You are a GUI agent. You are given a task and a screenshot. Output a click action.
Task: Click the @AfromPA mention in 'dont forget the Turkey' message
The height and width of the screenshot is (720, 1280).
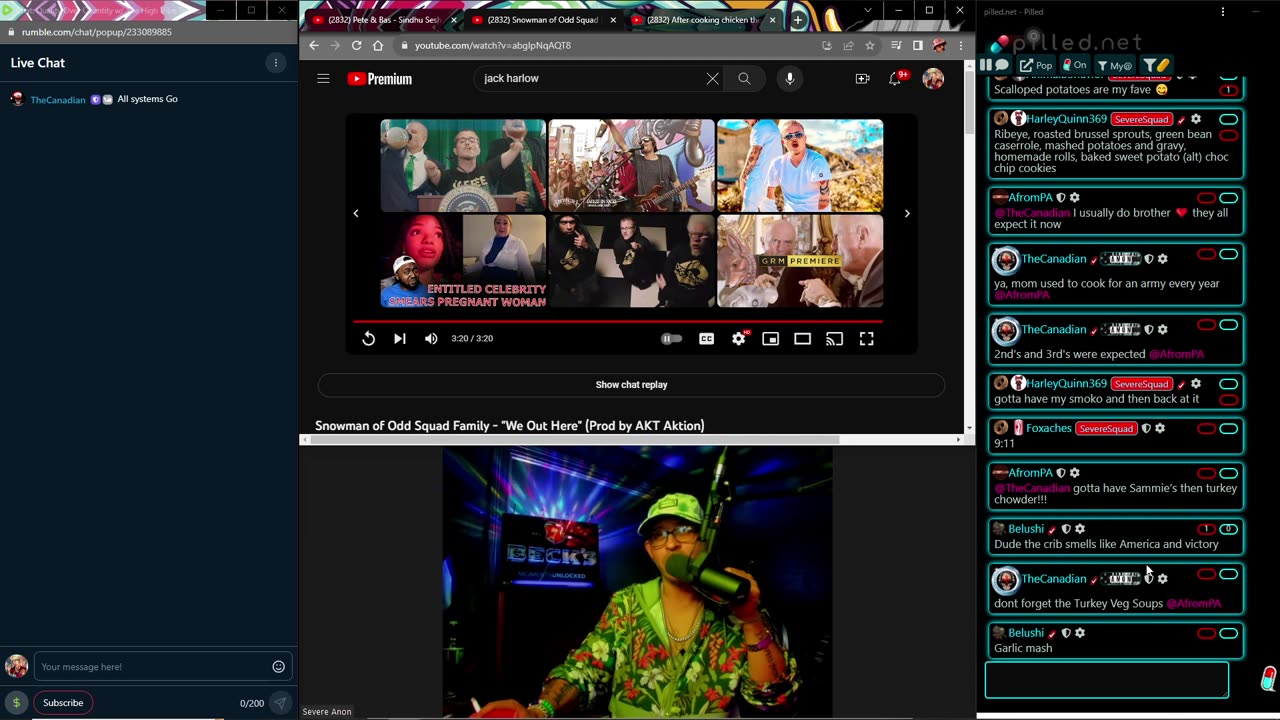pyautogui.click(x=1194, y=604)
